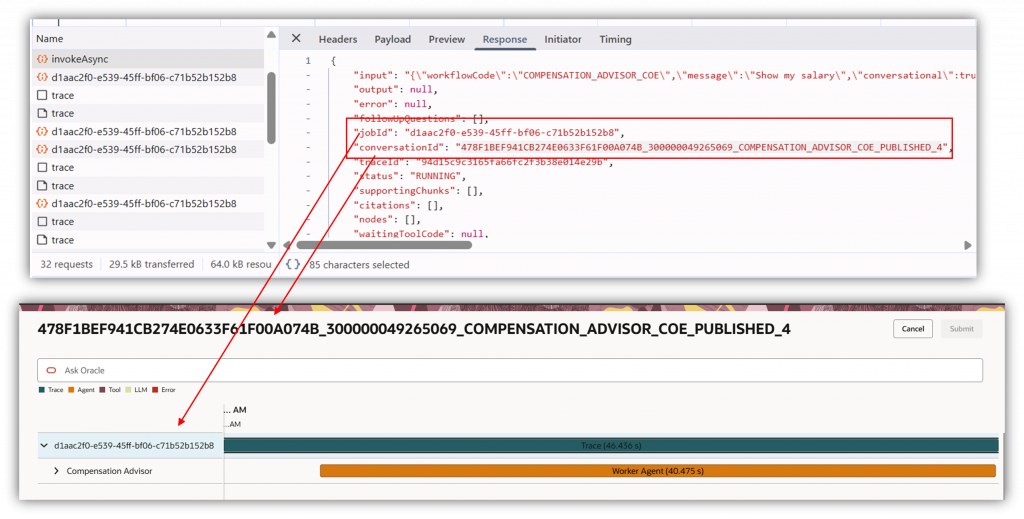Click the conversation ID page title
The height and width of the screenshot is (519, 1024).
414,329
